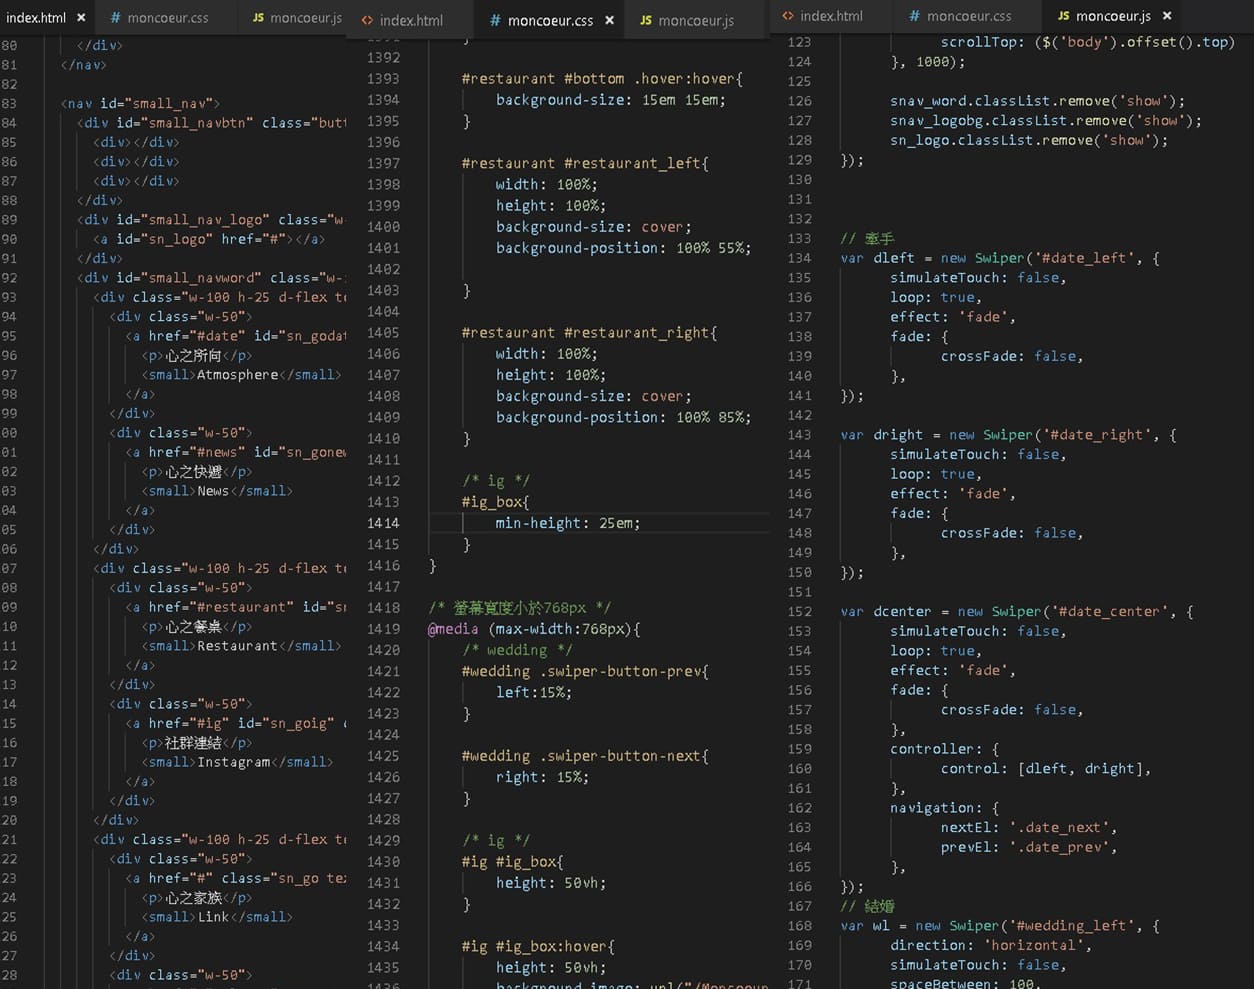Click "nextEl: '.date_next'," in JS
The height and width of the screenshot is (989, 1254).
1029,828
